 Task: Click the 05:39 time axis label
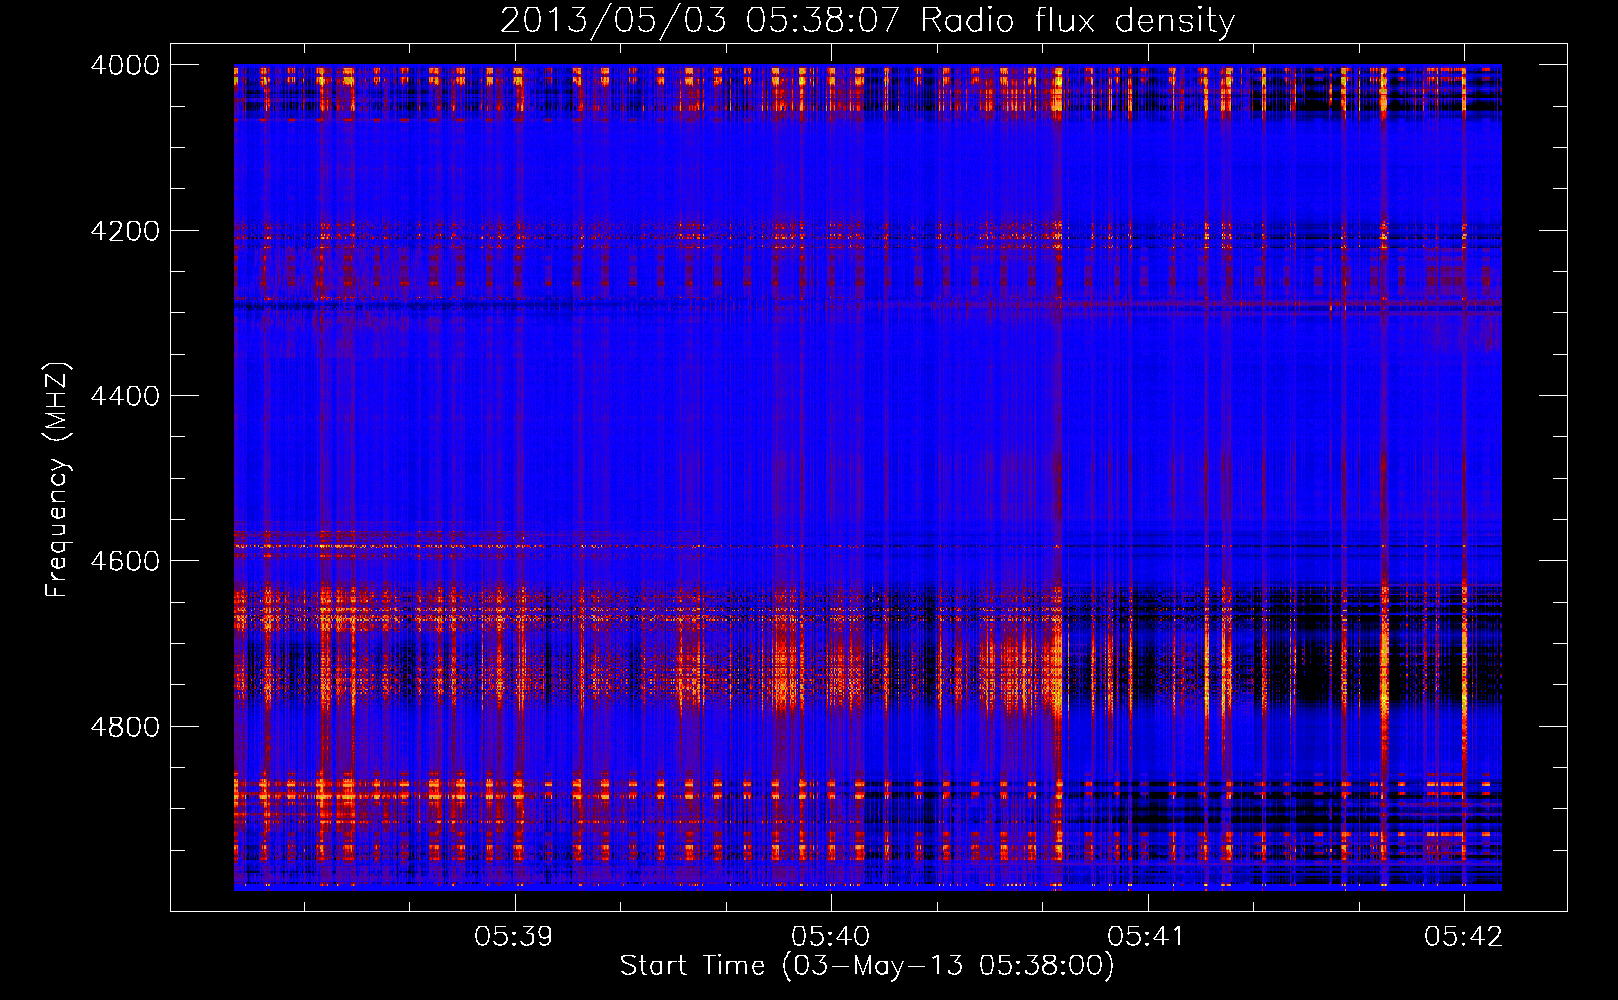click(x=514, y=936)
